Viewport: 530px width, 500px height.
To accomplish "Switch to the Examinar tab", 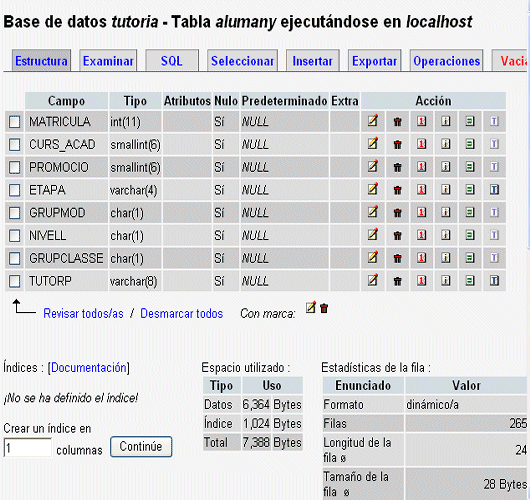I will click(x=108, y=61).
